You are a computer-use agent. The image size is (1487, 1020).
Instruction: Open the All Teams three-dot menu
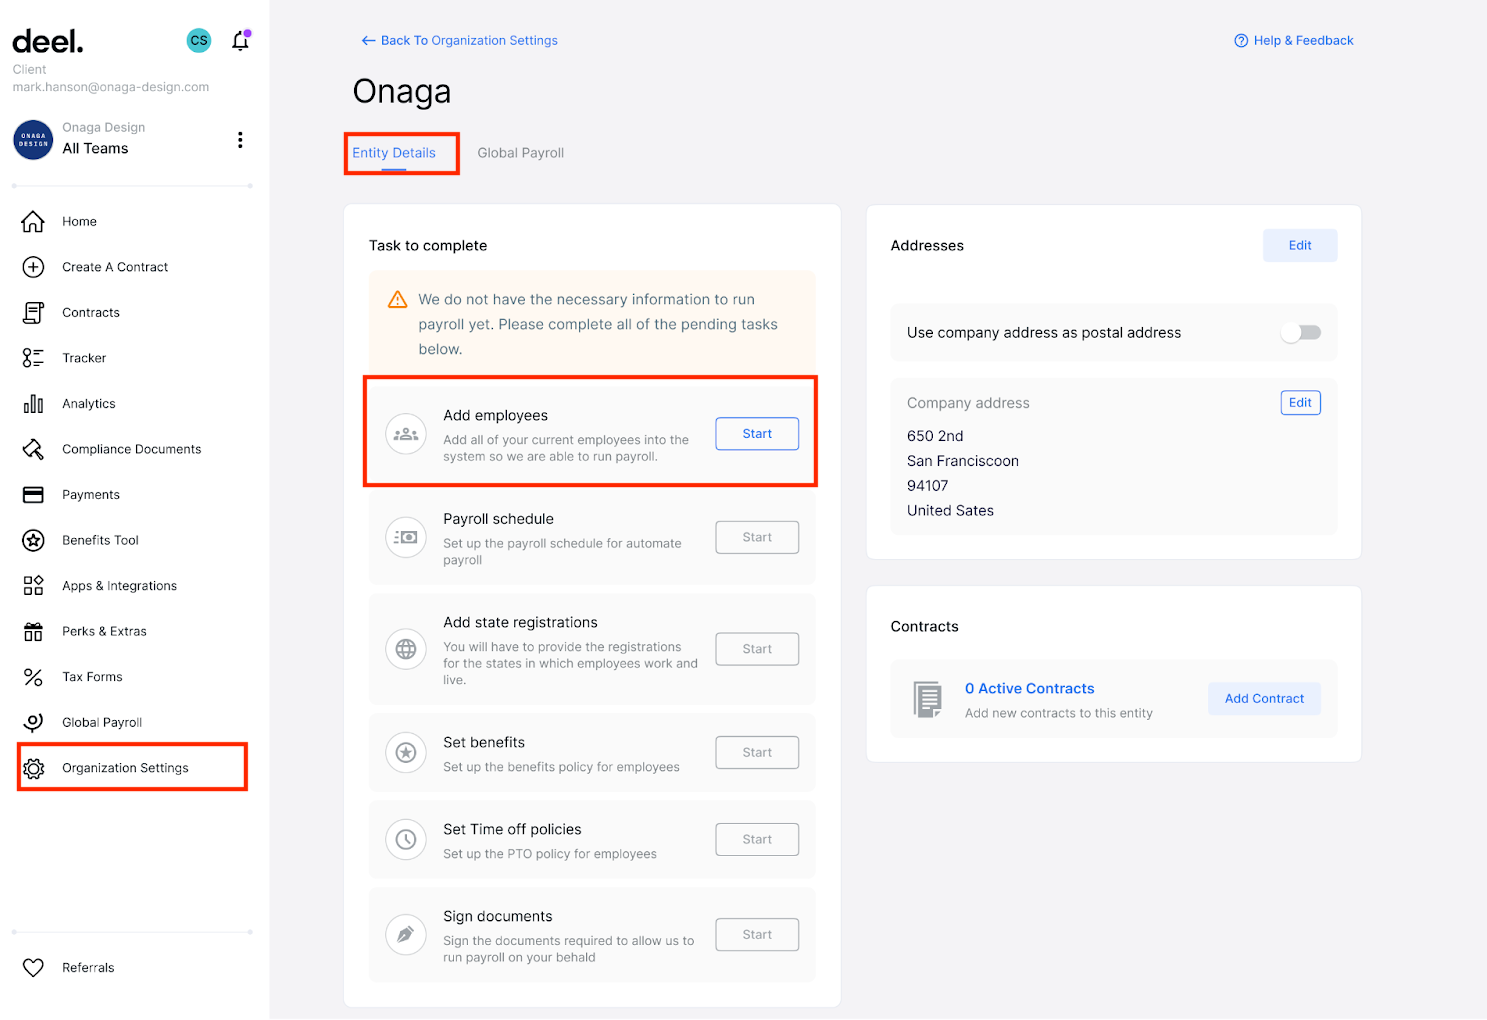pos(240,140)
